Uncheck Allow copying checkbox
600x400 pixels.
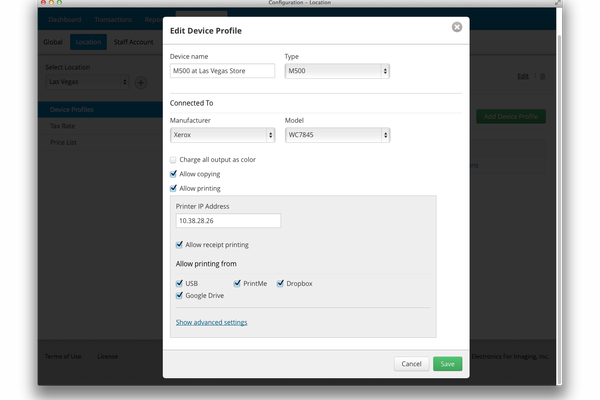pyautogui.click(x=173, y=174)
